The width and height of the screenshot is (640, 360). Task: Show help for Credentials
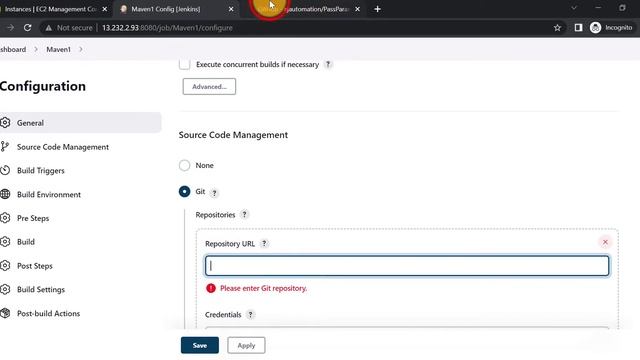(x=250, y=315)
